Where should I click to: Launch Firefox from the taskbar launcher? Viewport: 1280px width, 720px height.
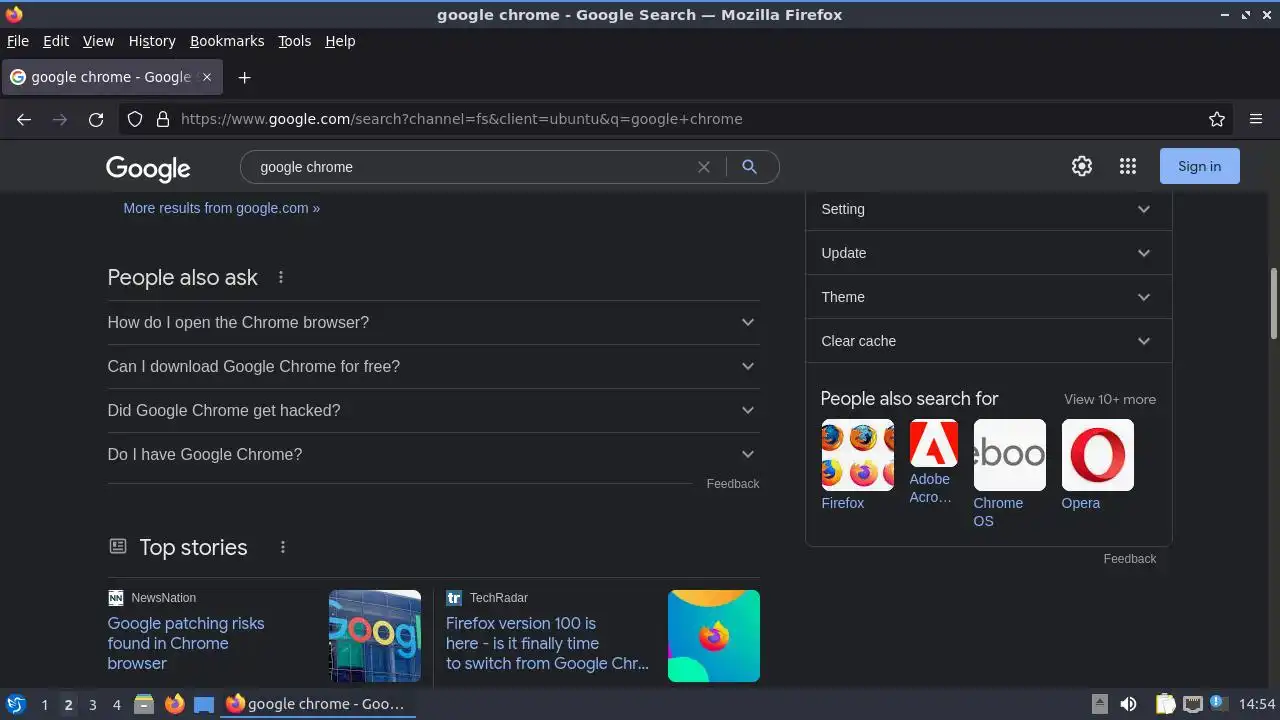(174, 704)
